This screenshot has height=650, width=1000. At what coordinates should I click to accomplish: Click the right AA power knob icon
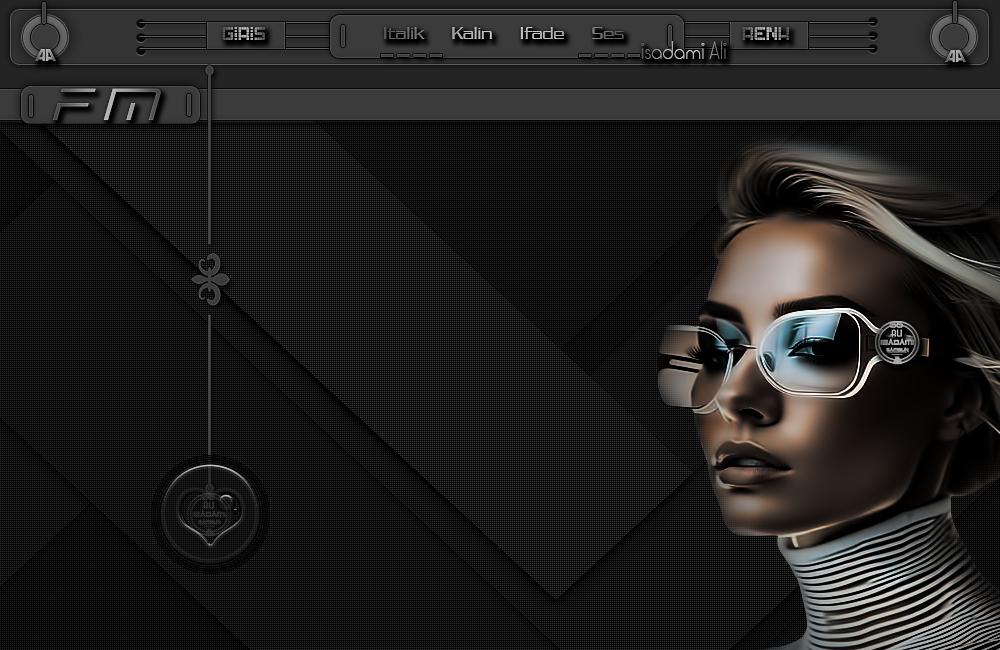coord(954,34)
